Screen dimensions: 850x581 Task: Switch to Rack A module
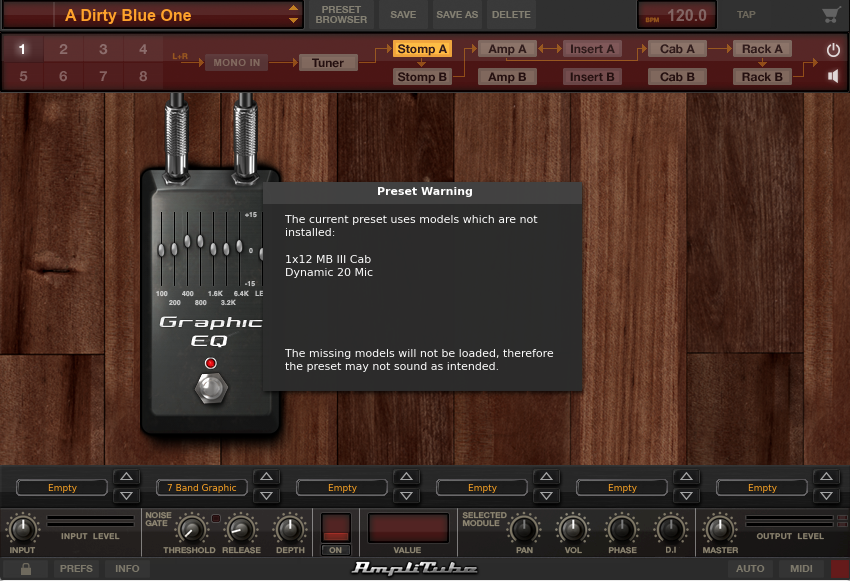coord(762,49)
